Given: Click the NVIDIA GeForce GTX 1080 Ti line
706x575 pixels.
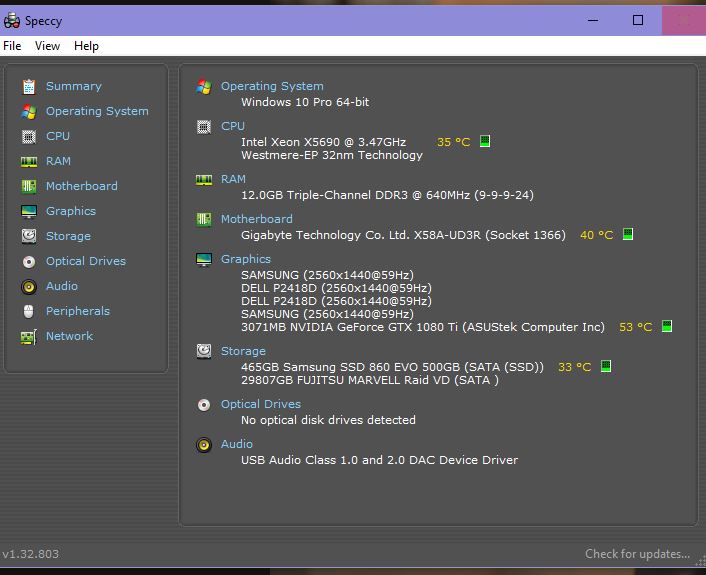Looking at the screenshot, I should 423,327.
